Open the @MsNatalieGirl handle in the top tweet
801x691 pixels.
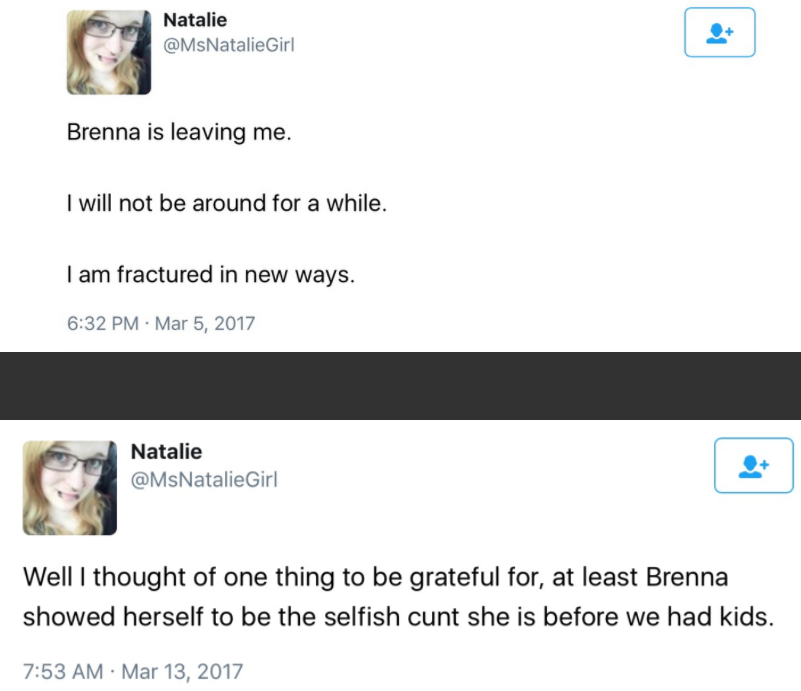(228, 45)
